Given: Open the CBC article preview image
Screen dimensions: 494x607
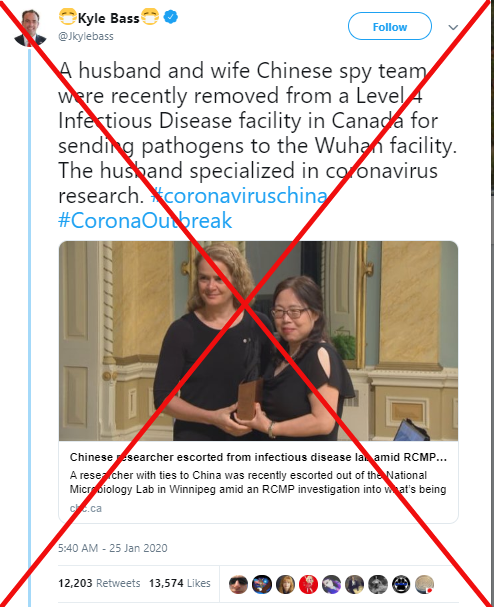Looking at the screenshot, I should click(258, 341).
